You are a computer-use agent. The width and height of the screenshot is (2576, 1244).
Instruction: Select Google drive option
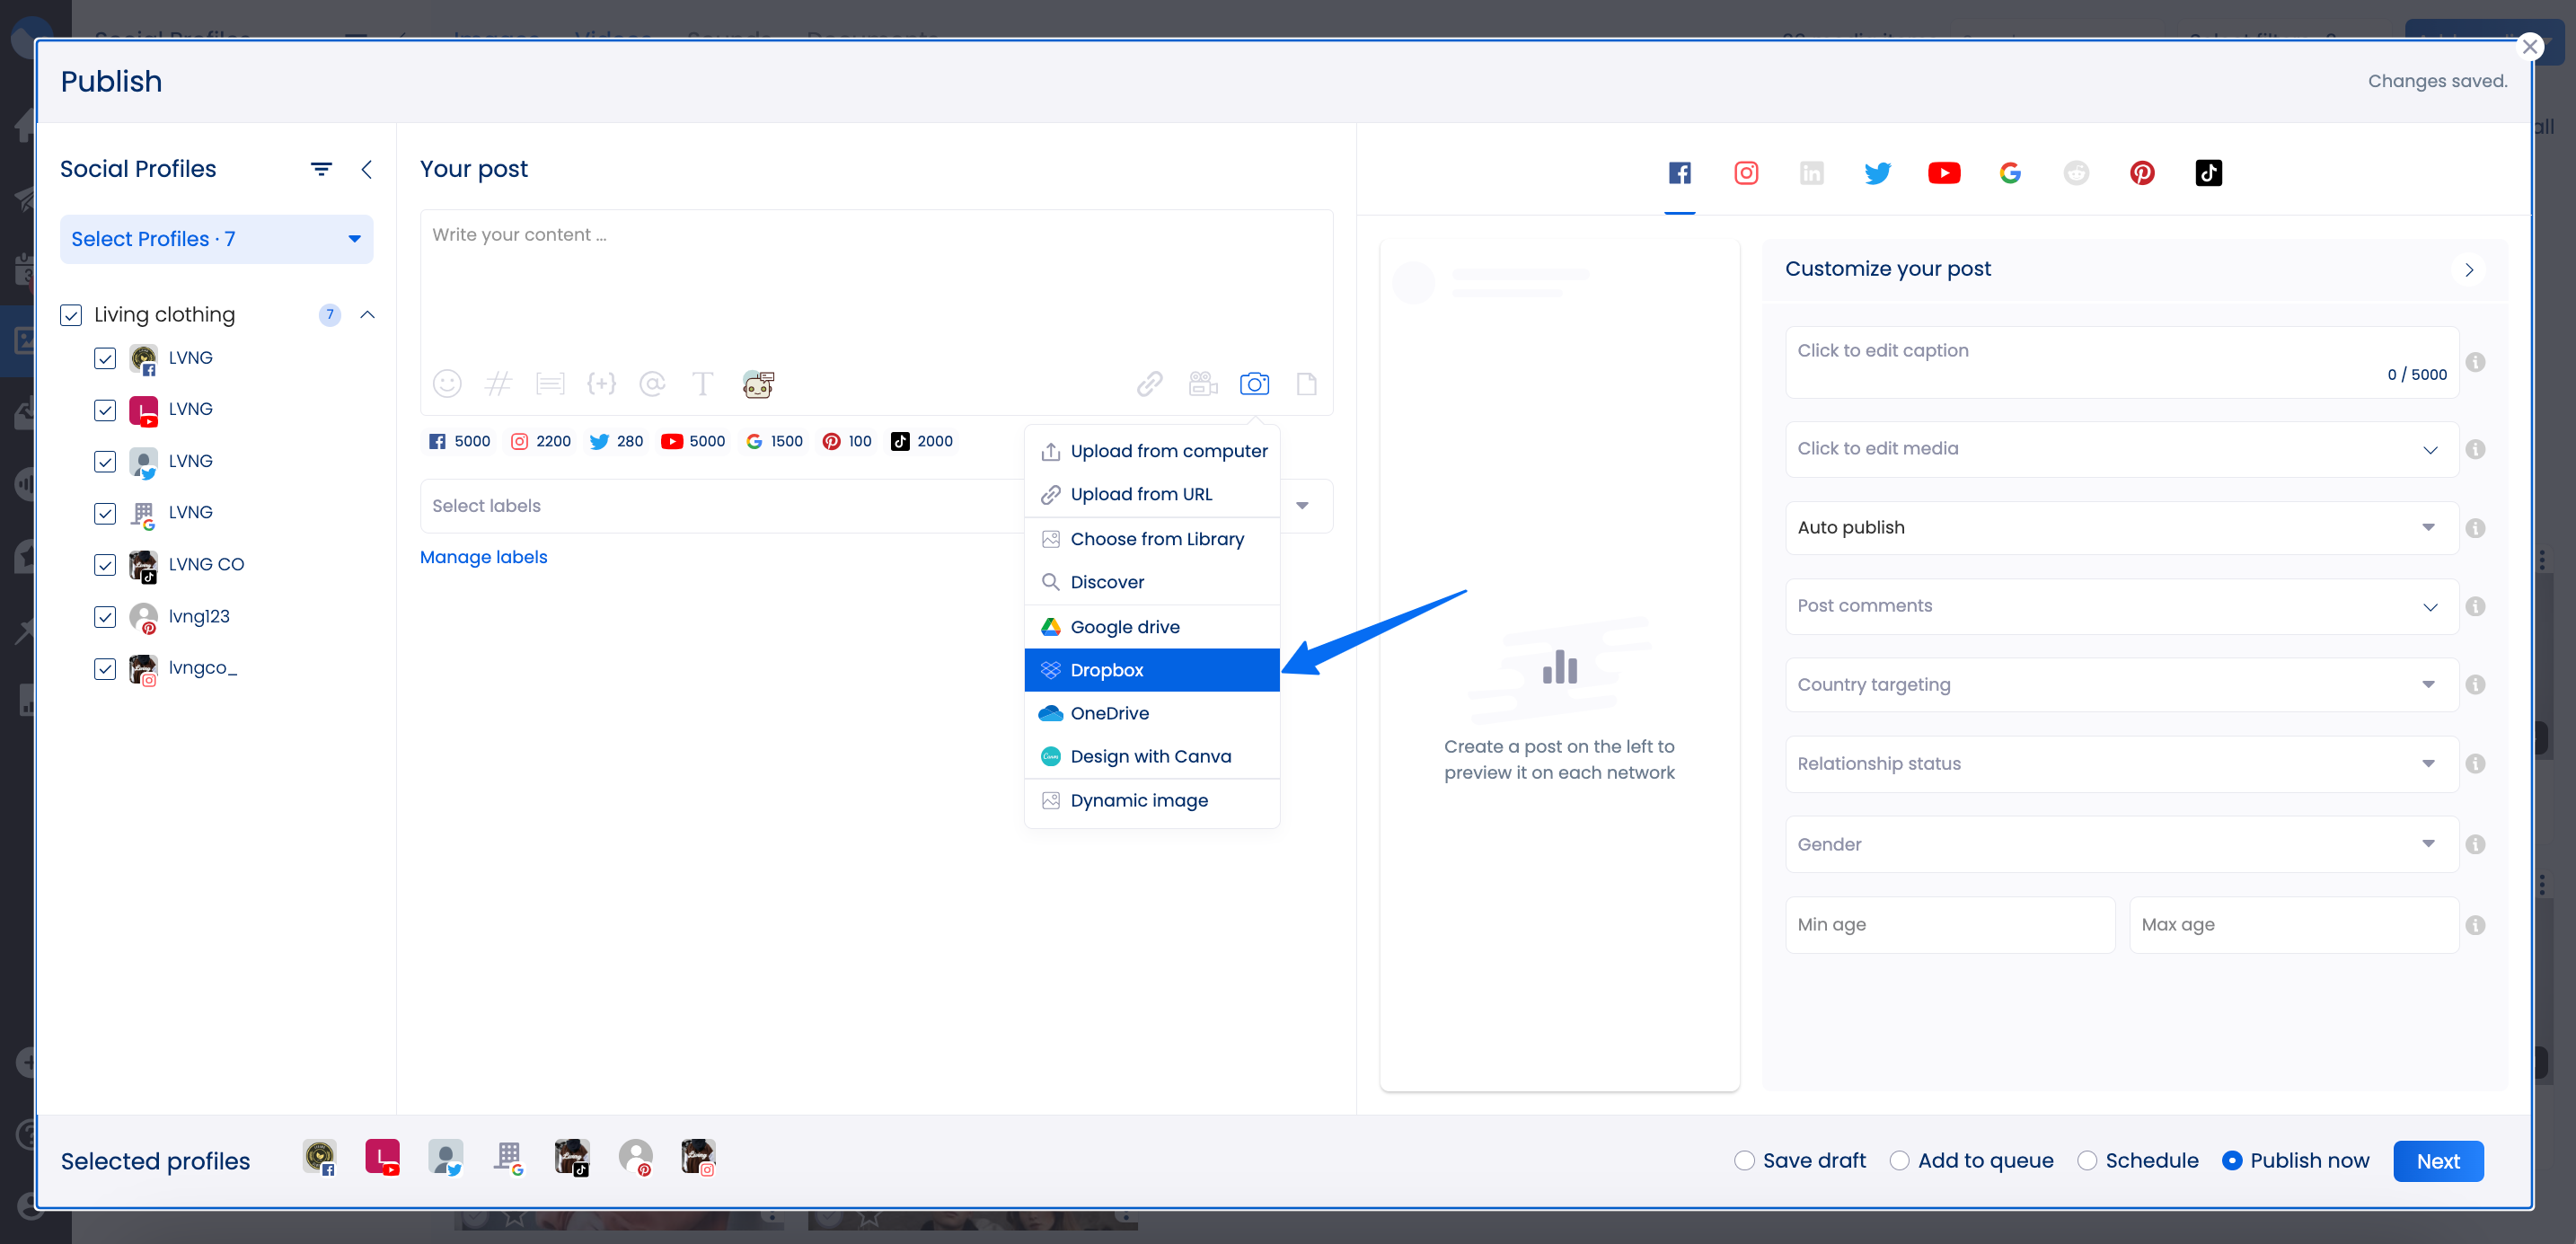(1152, 627)
